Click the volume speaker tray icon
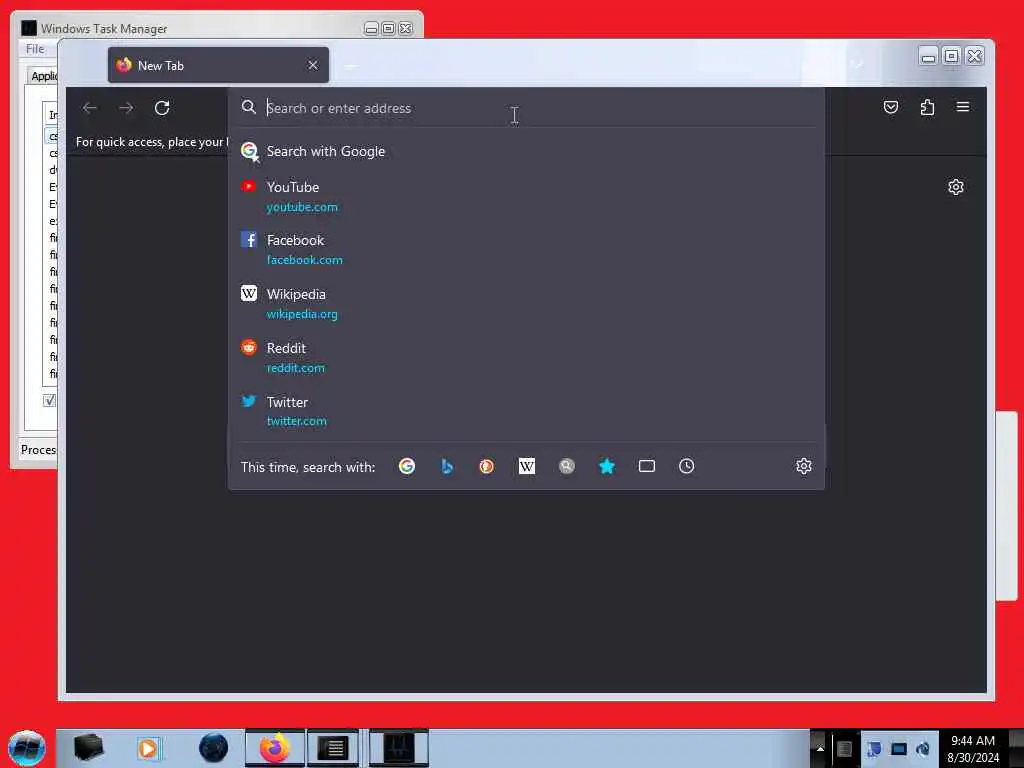 pos(923,749)
